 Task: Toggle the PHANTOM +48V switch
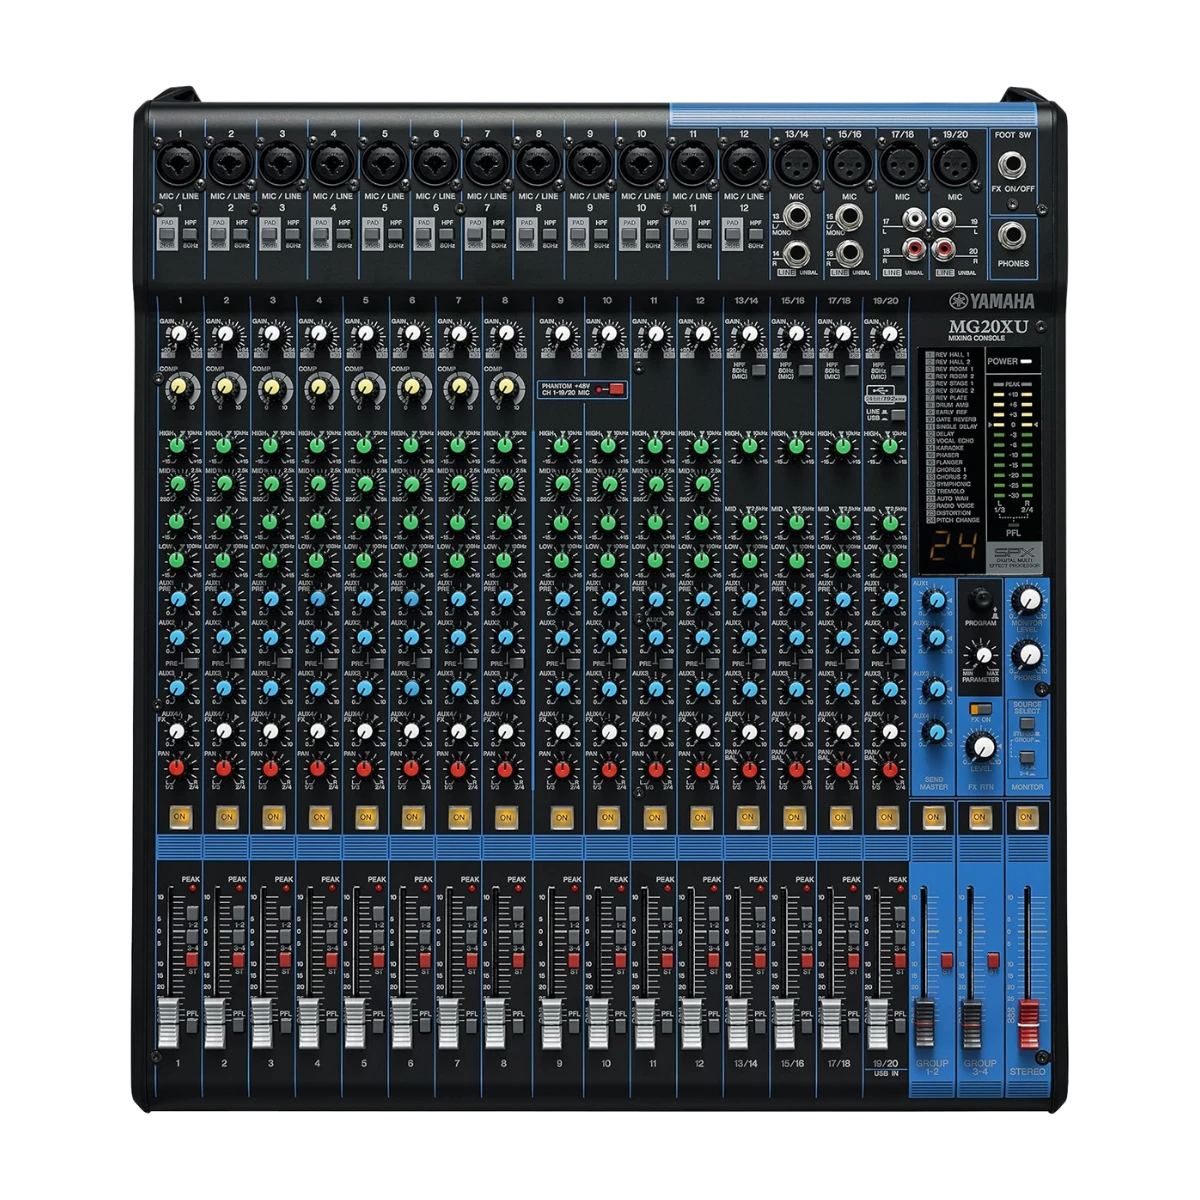click(614, 389)
